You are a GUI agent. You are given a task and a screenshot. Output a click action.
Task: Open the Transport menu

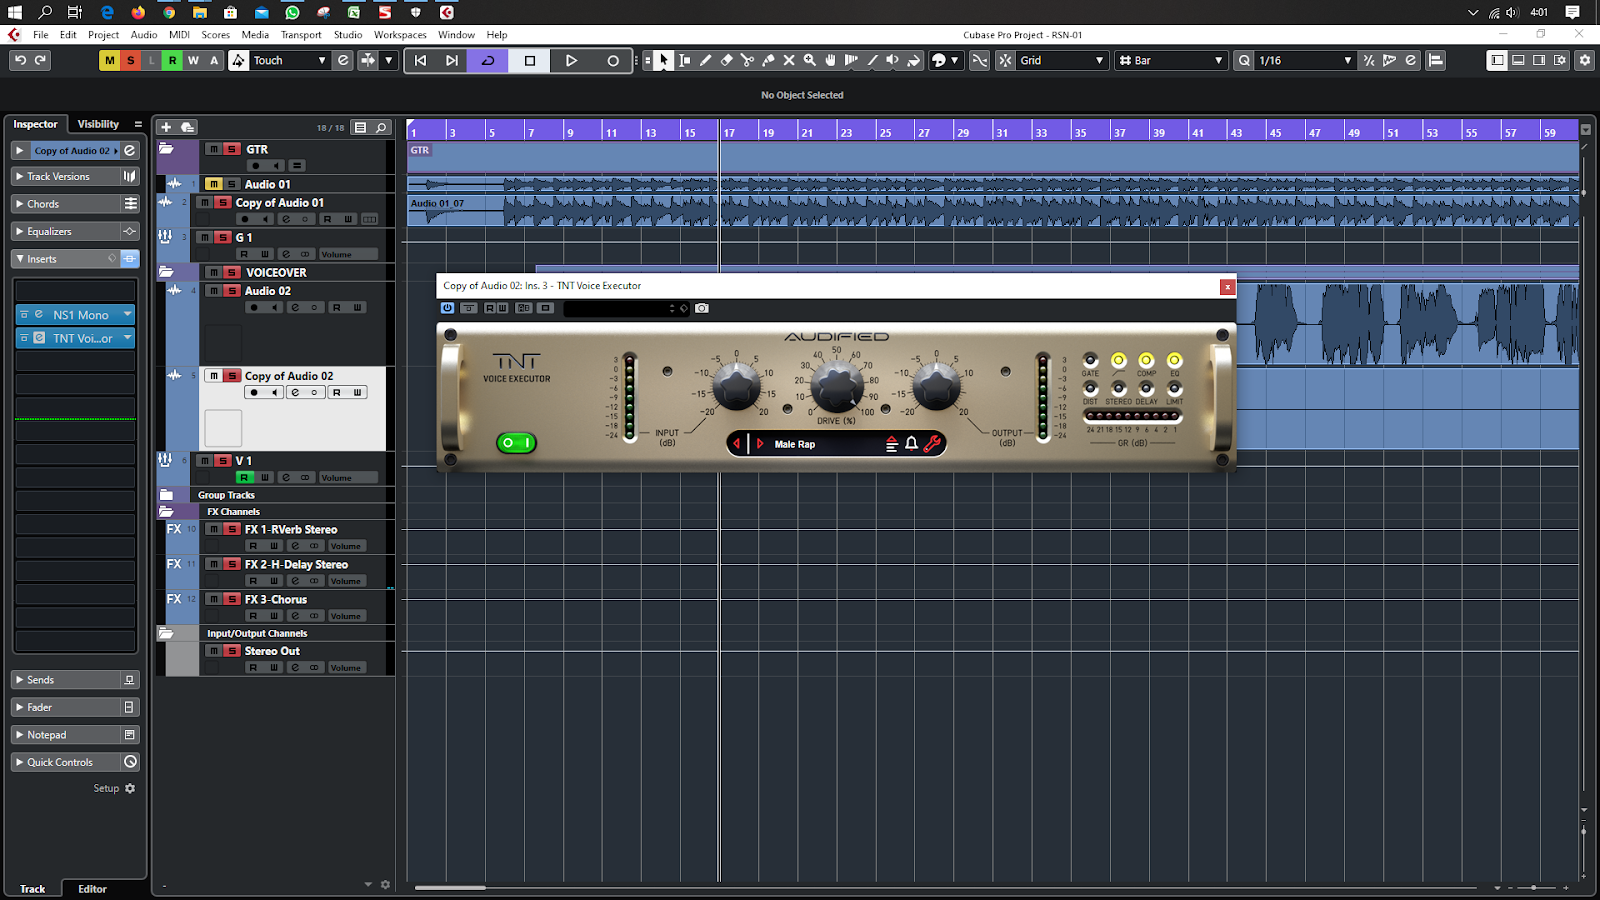coord(301,34)
